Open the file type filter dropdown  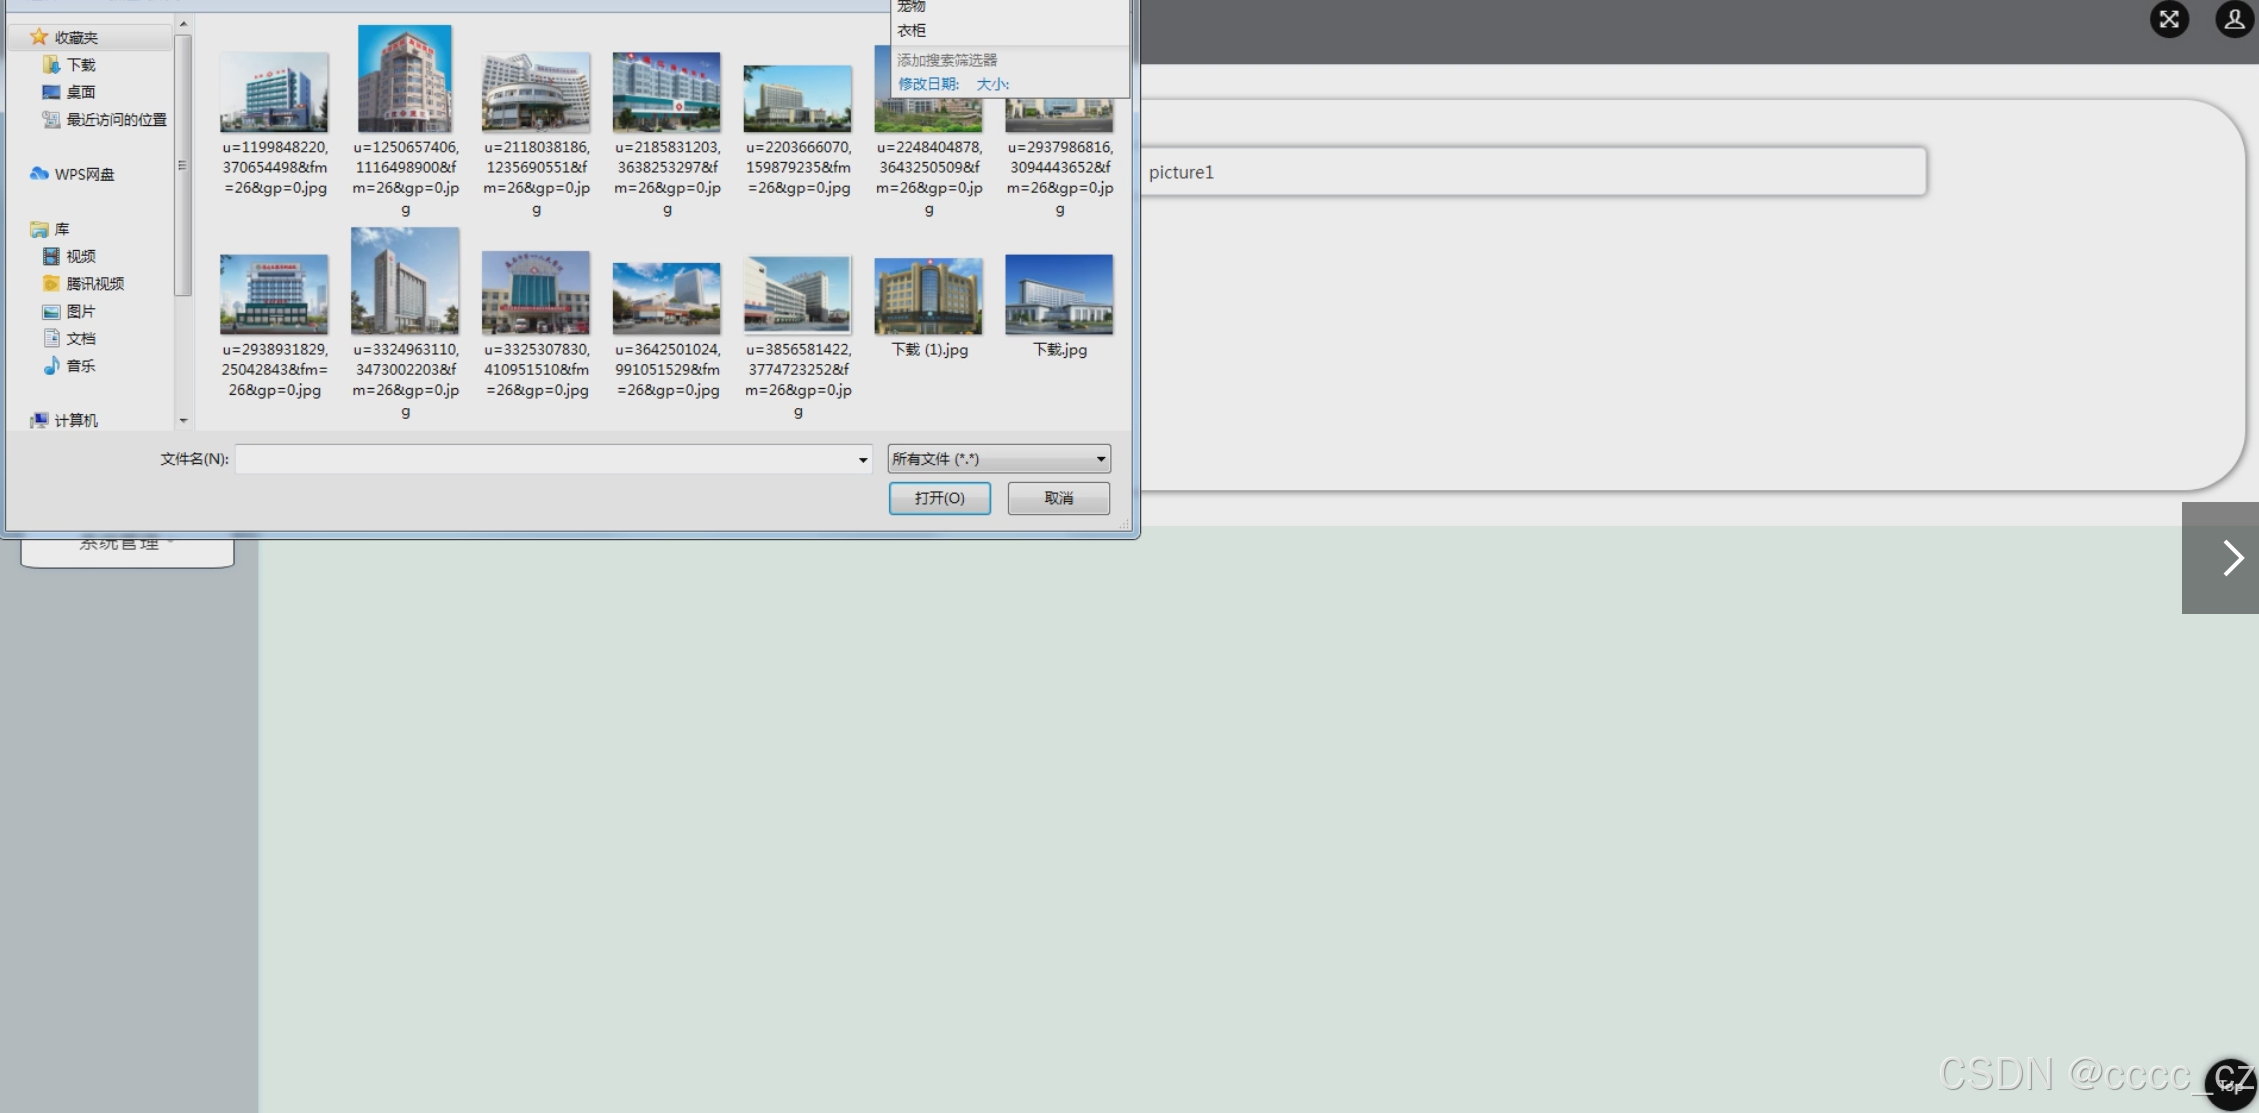998,459
